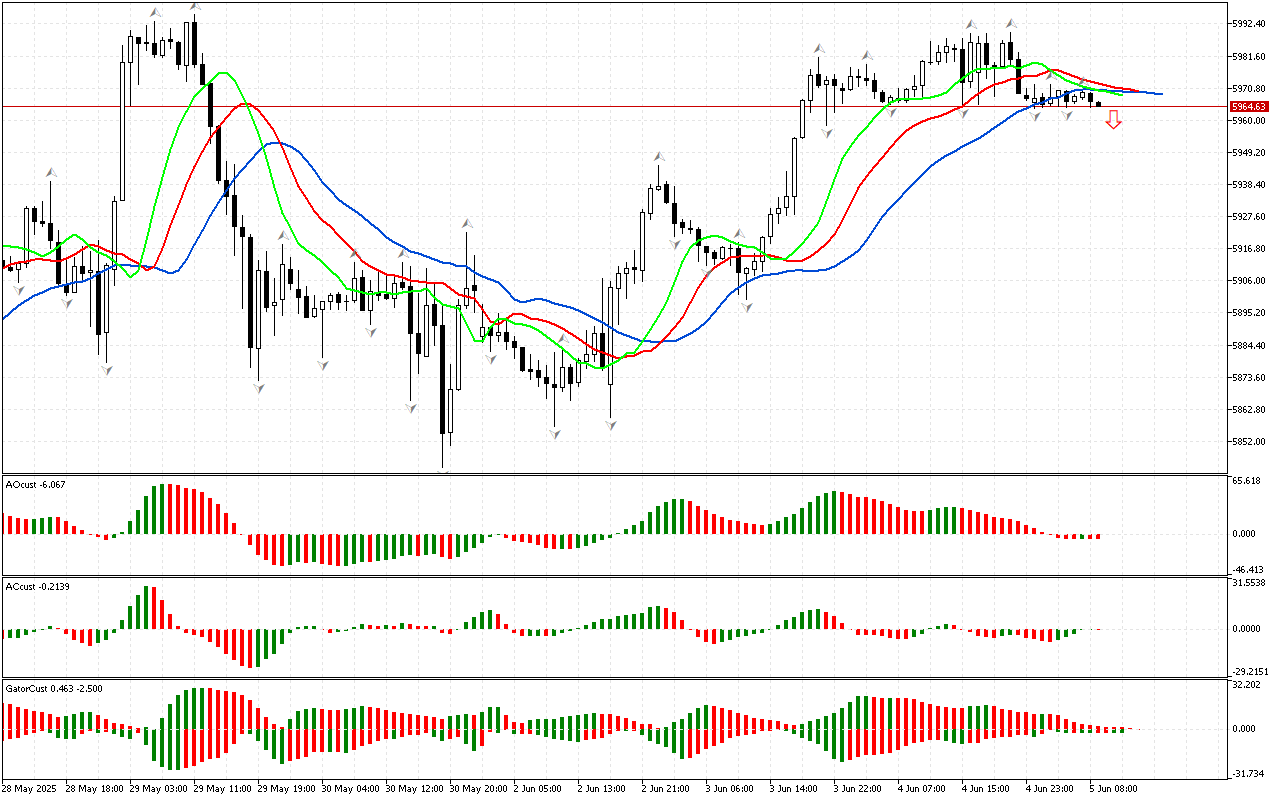Select the tallest green AOcust histogram bar
The image size is (1280, 800).
[164, 510]
